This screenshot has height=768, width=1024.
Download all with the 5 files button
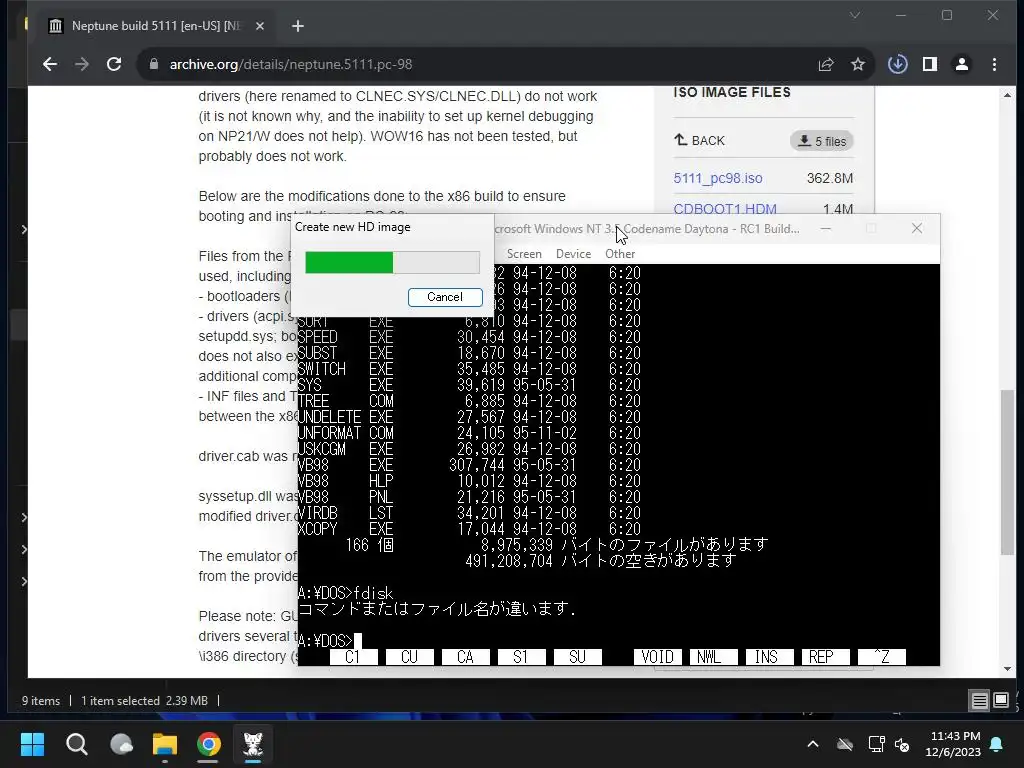(x=822, y=141)
